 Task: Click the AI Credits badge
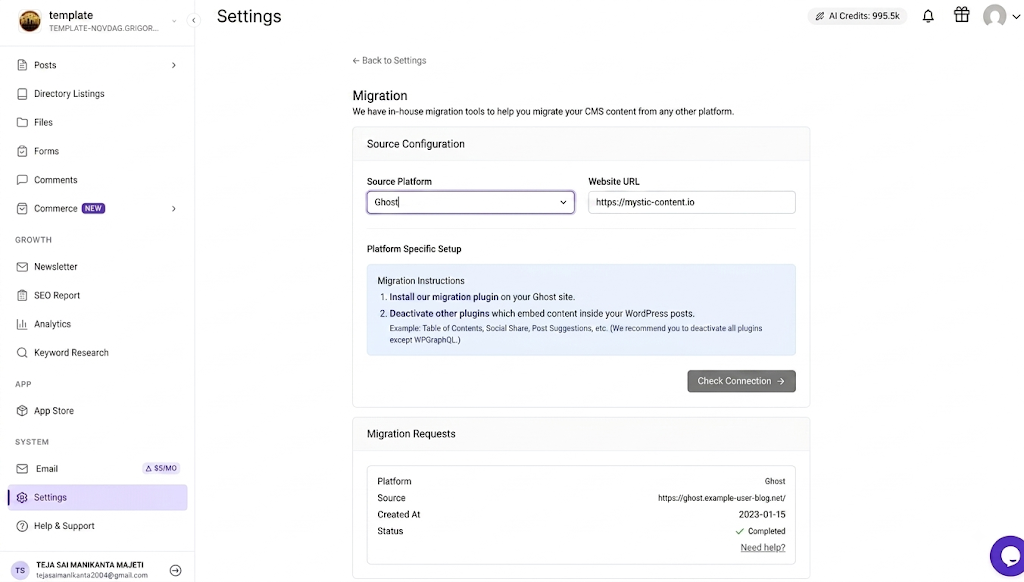pos(857,16)
